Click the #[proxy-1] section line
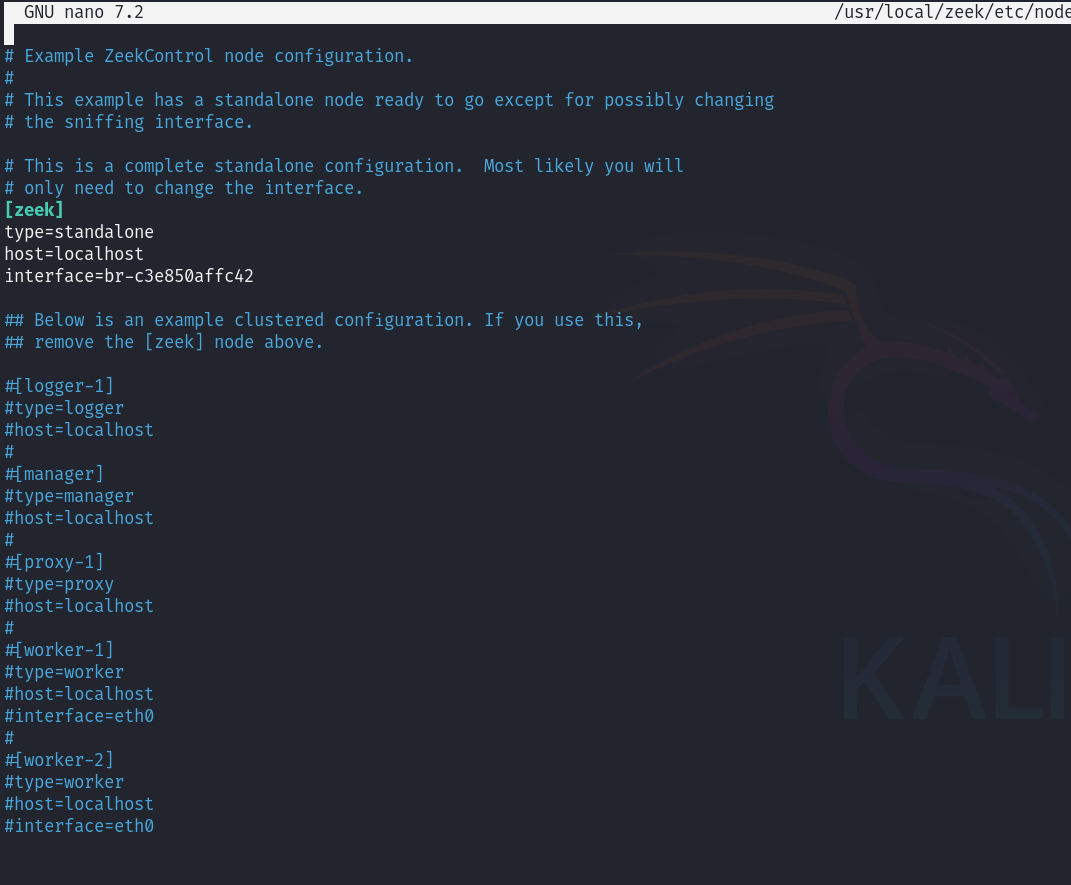This screenshot has height=885, width=1071. pos(54,562)
